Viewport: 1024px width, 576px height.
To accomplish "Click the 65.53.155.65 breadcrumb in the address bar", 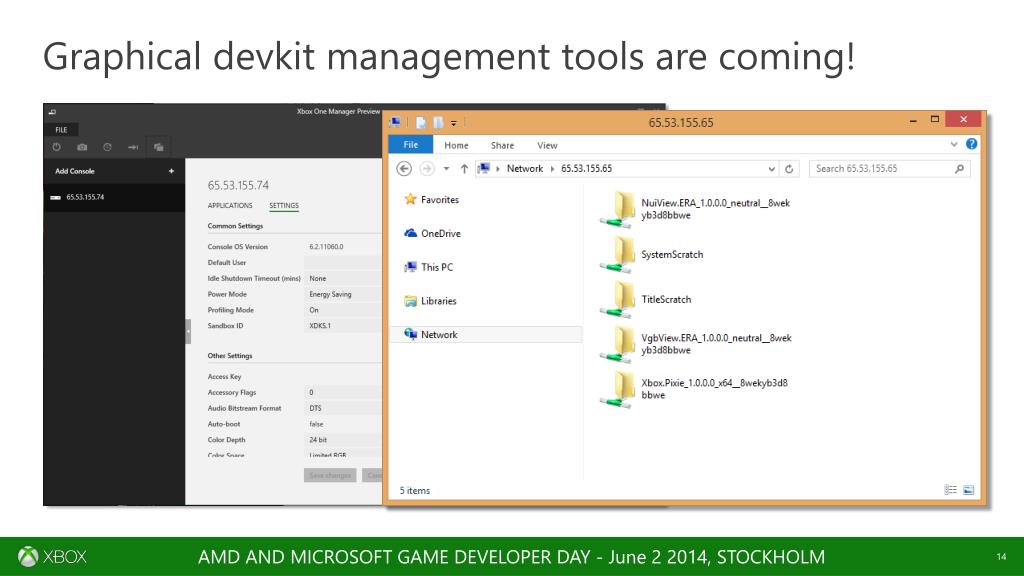I will tap(586, 168).
